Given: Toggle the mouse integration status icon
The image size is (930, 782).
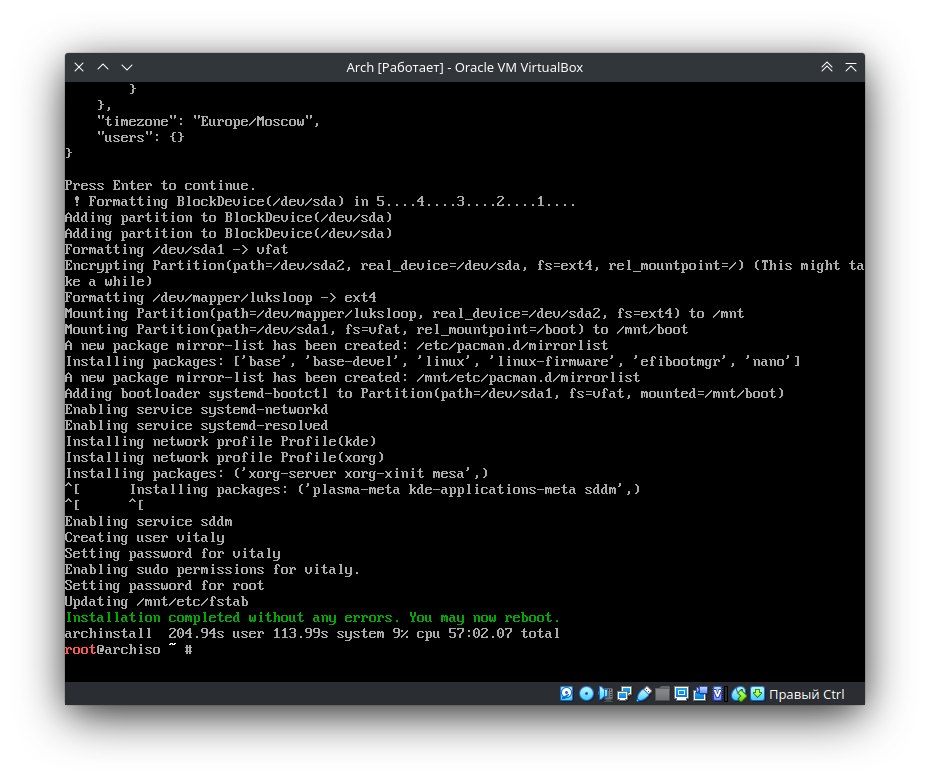Looking at the screenshot, I should (738, 694).
